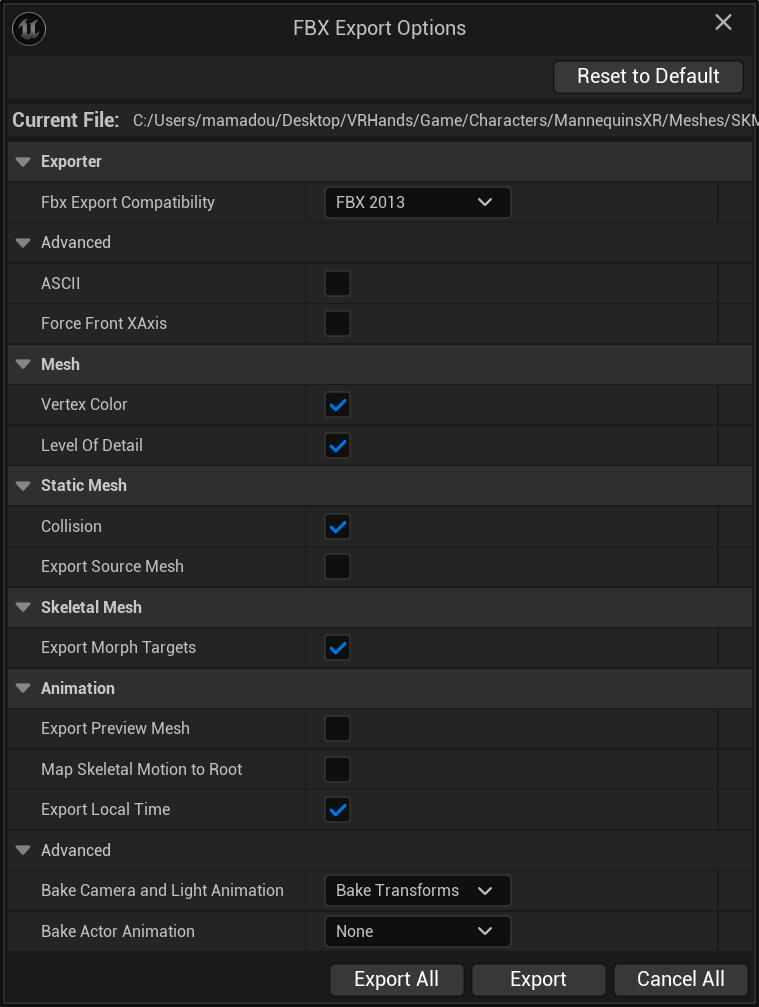Enable Export Source Mesh

coord(337,567)
